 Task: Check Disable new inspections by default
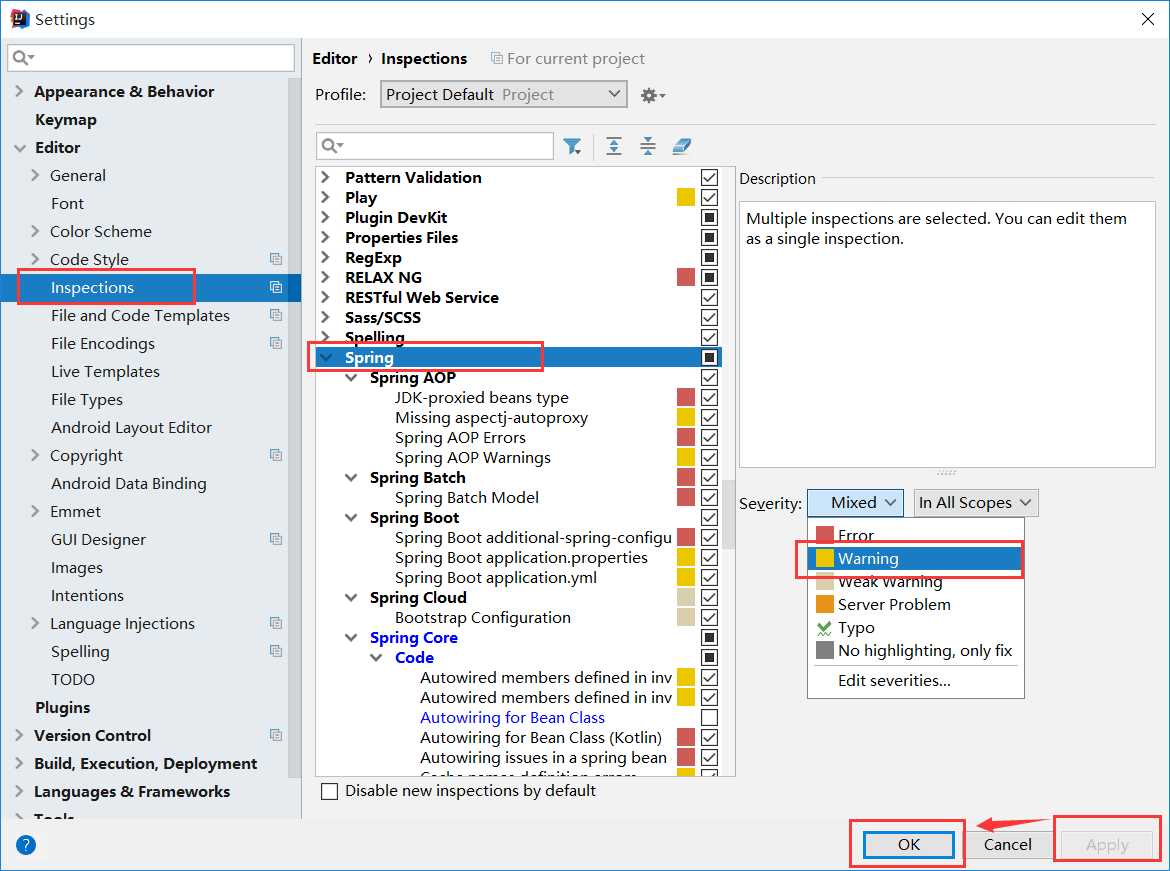tap(329, 791)
